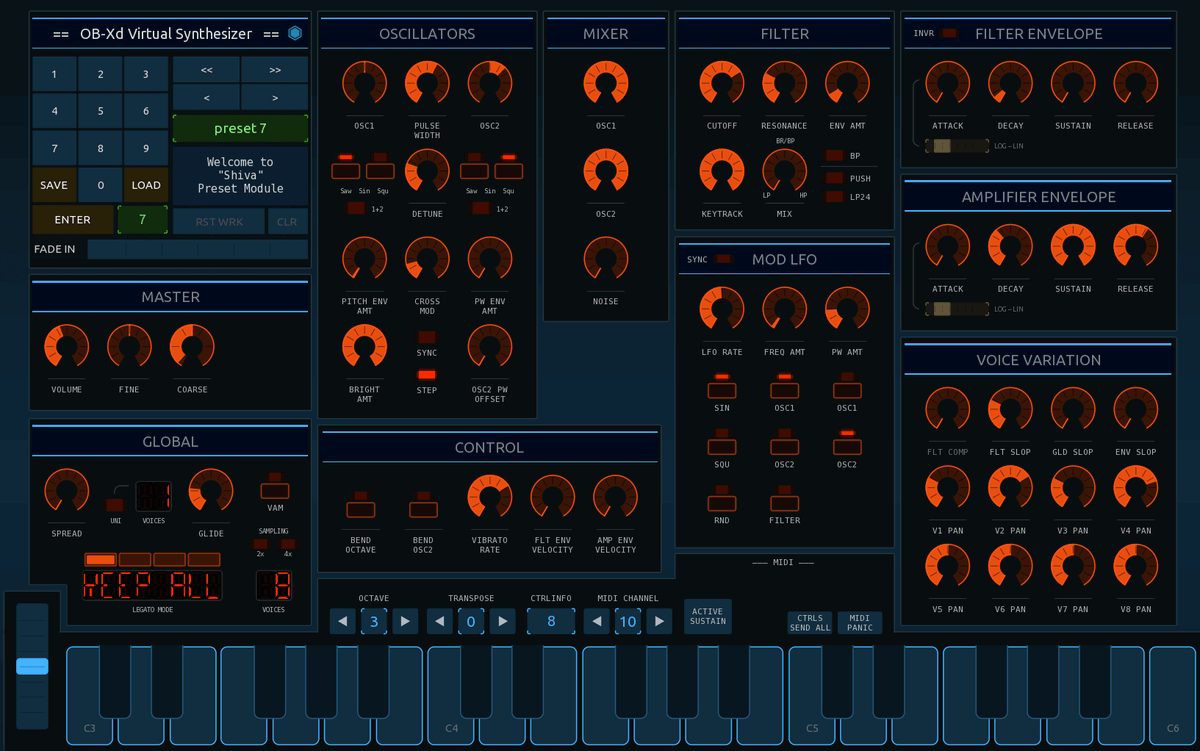1200x751 pixels.
Task: Toggle the LFO RND waveform button
Action: (722, 503)
